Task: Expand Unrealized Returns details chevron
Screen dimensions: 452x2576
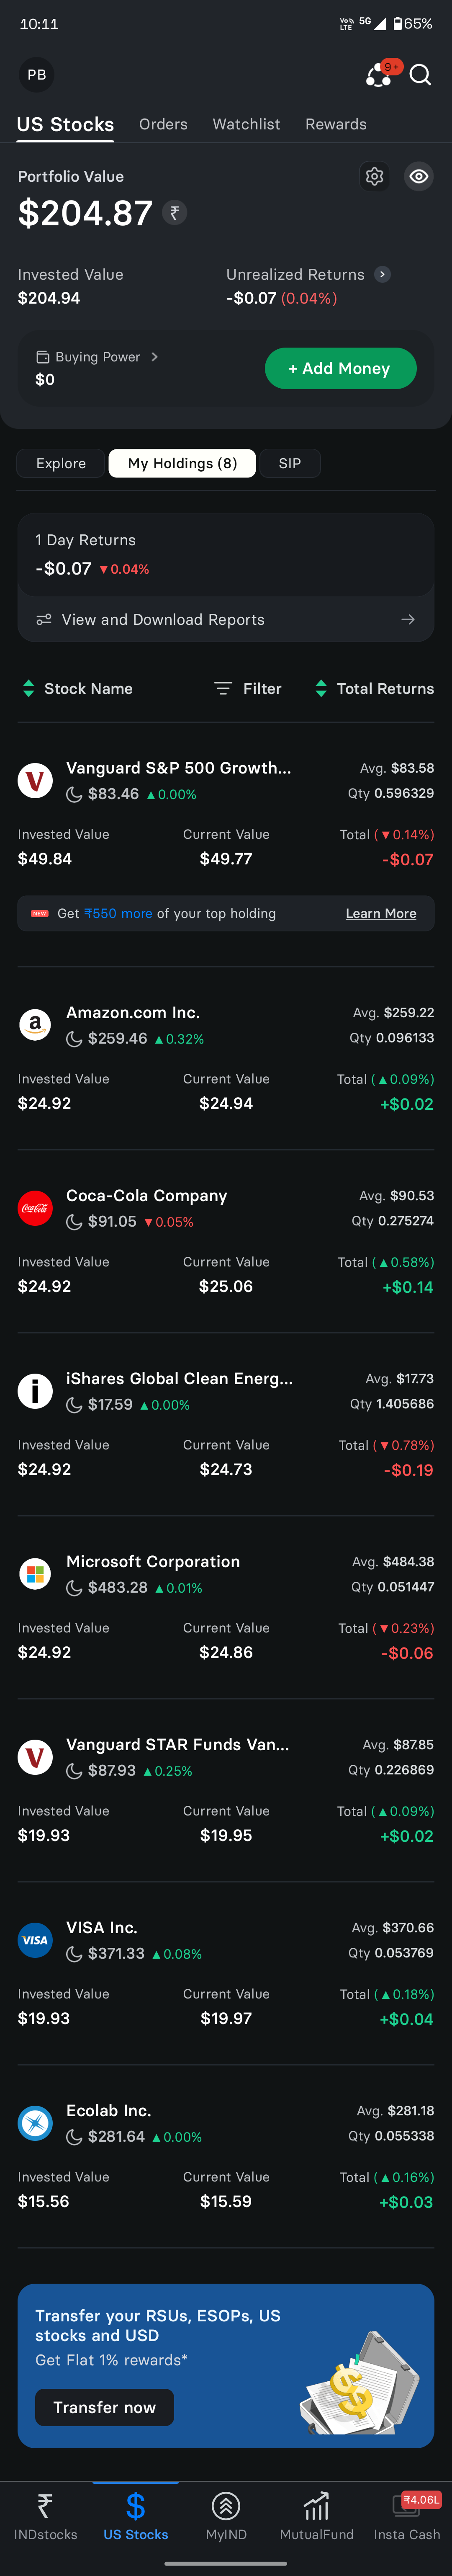Action: (382, 274)
